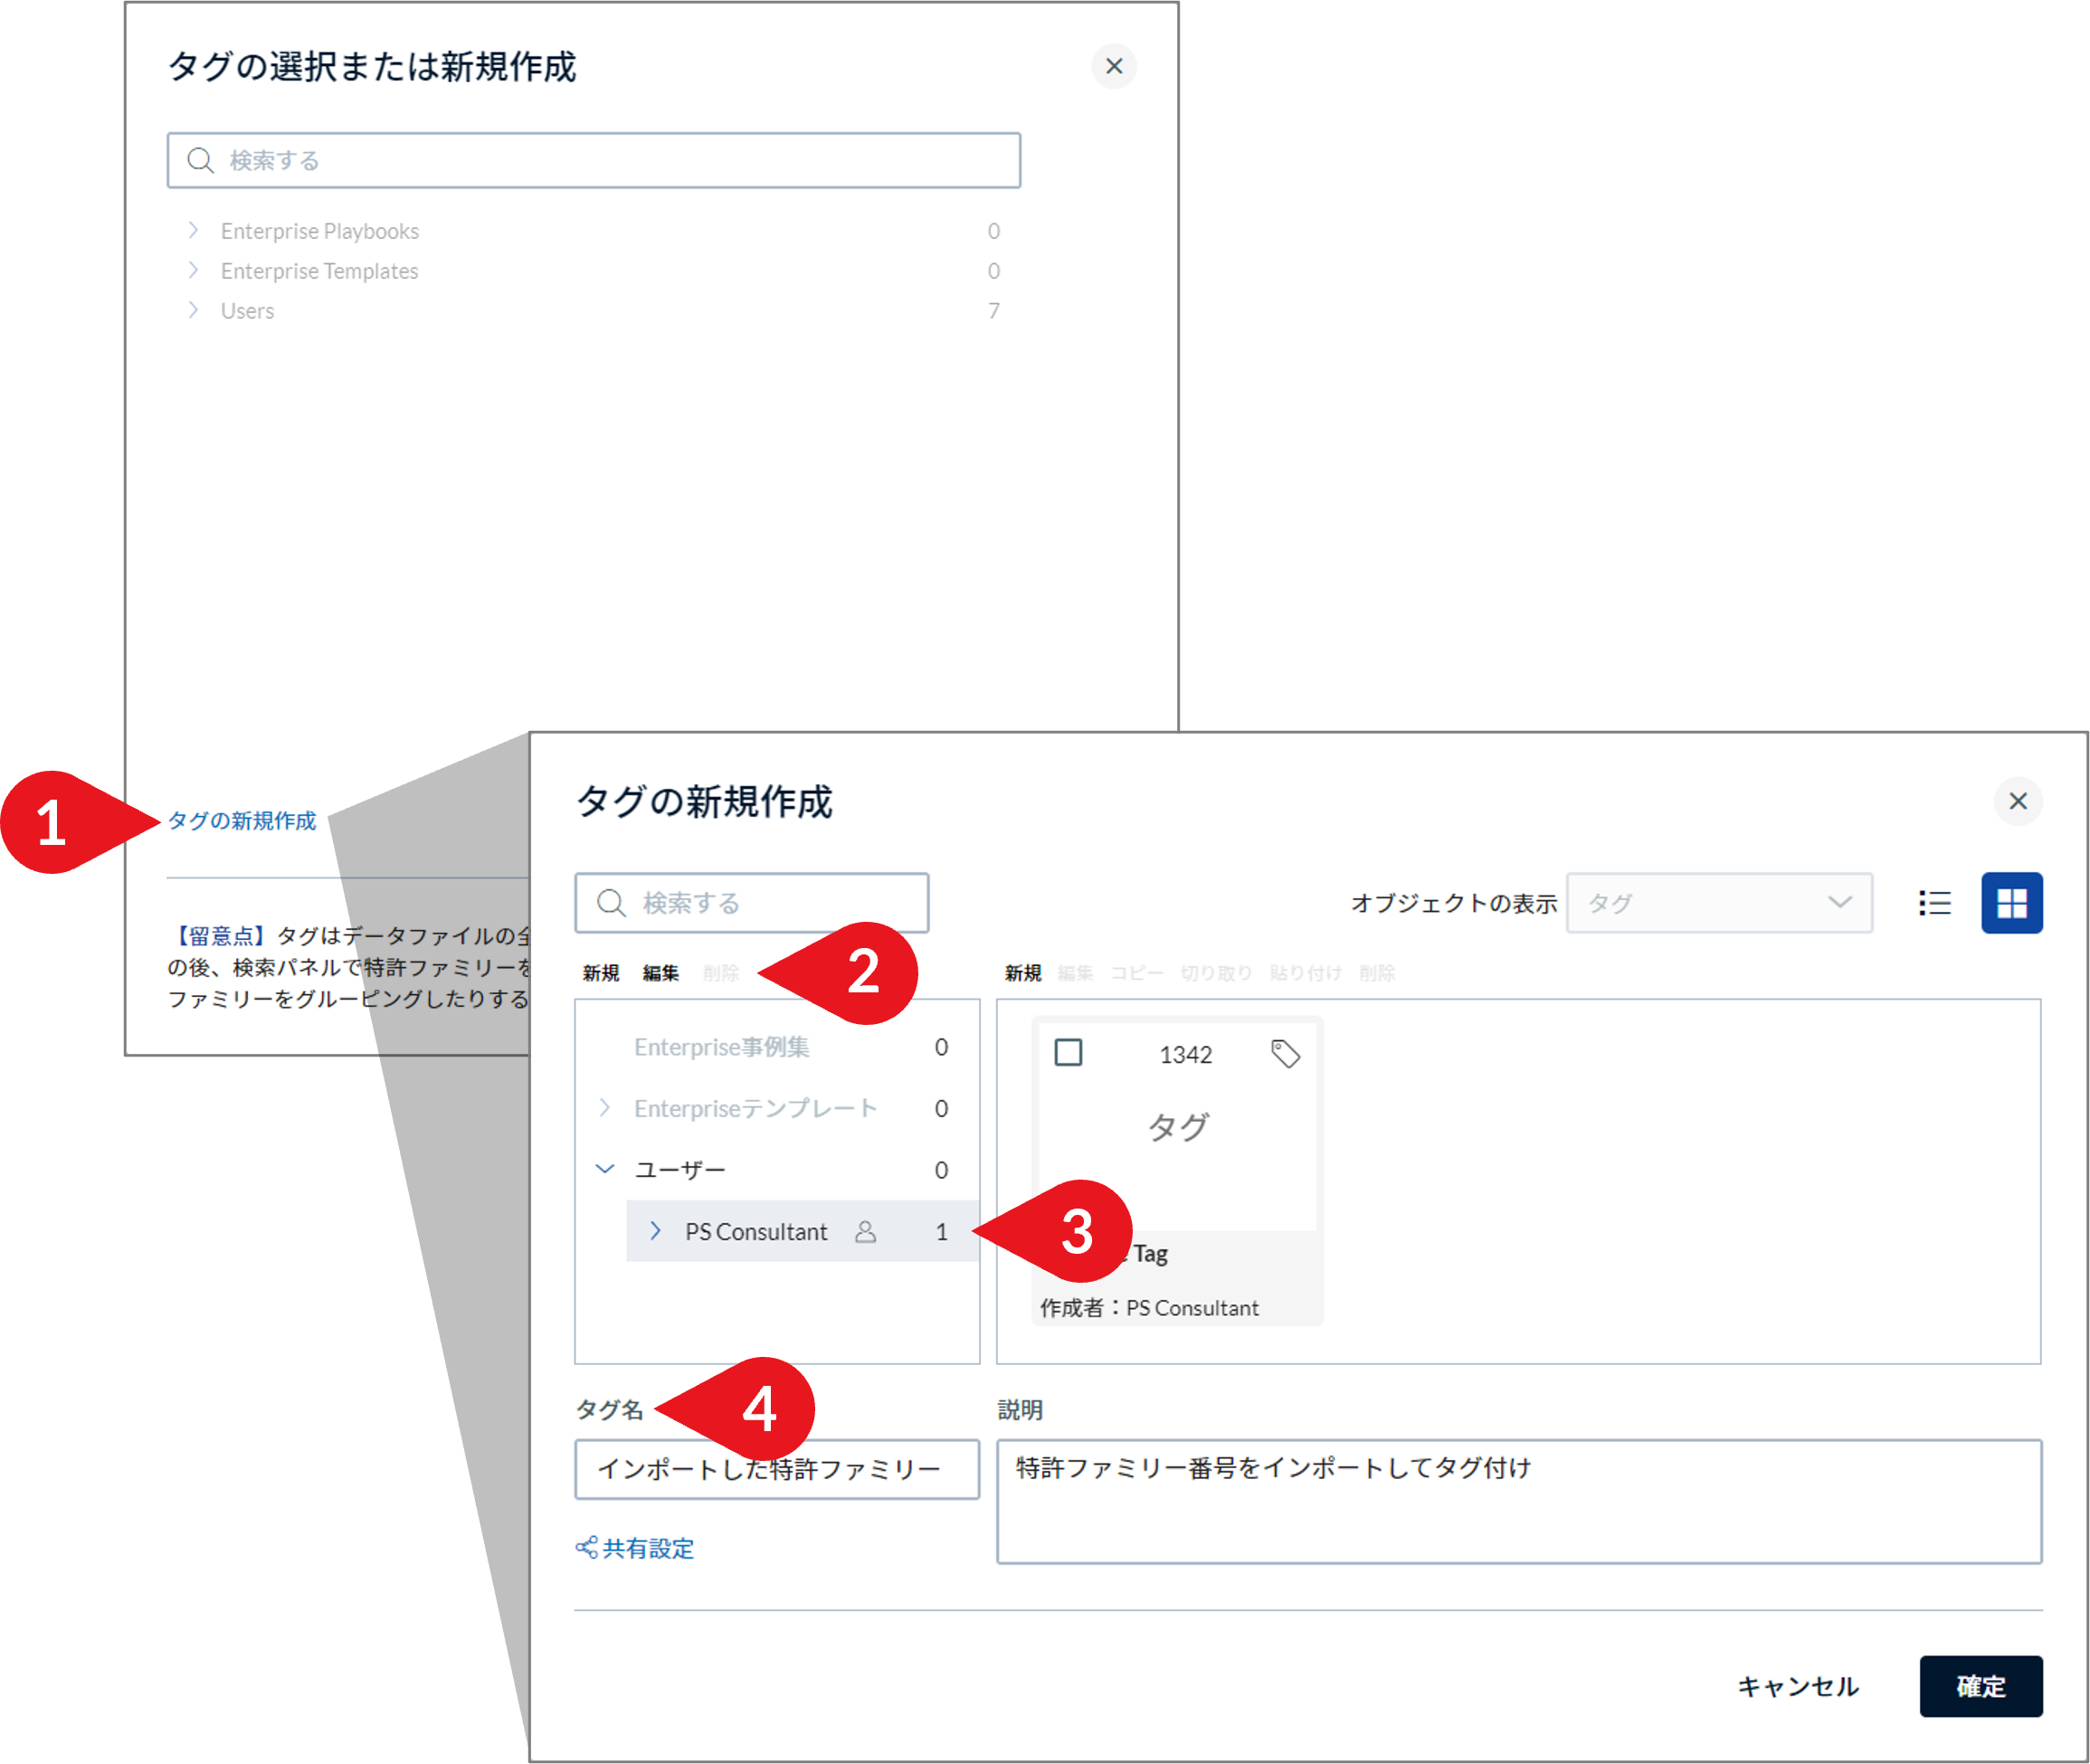2090x1764 pixels.
Task: Click the キャンセル button
Action: tap(1797, 1686)
